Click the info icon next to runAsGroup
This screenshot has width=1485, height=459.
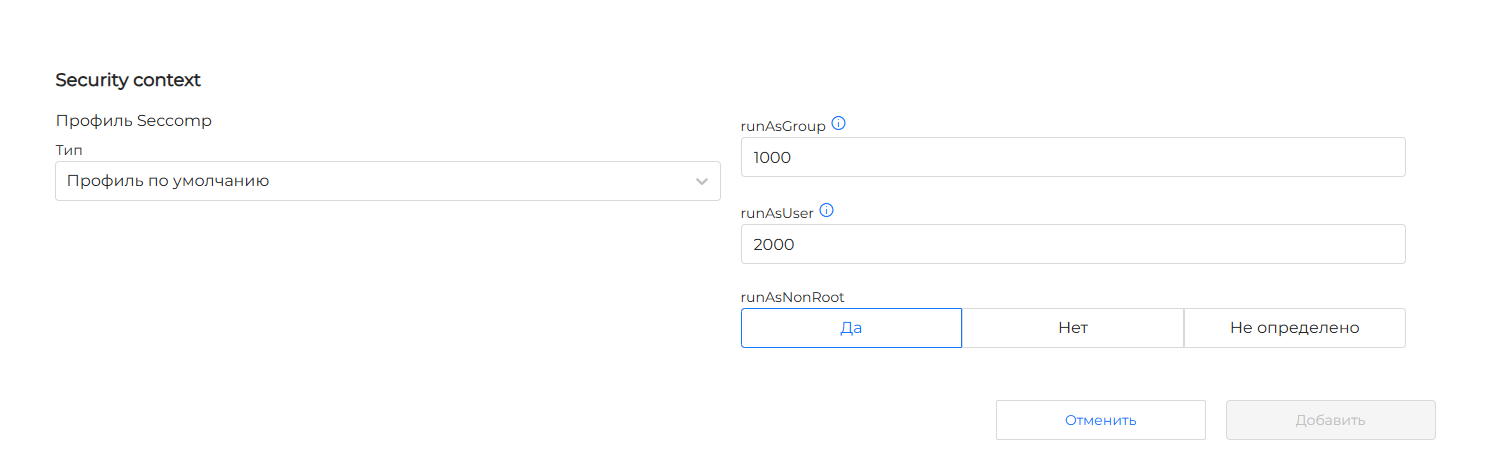tap(839, 125)
